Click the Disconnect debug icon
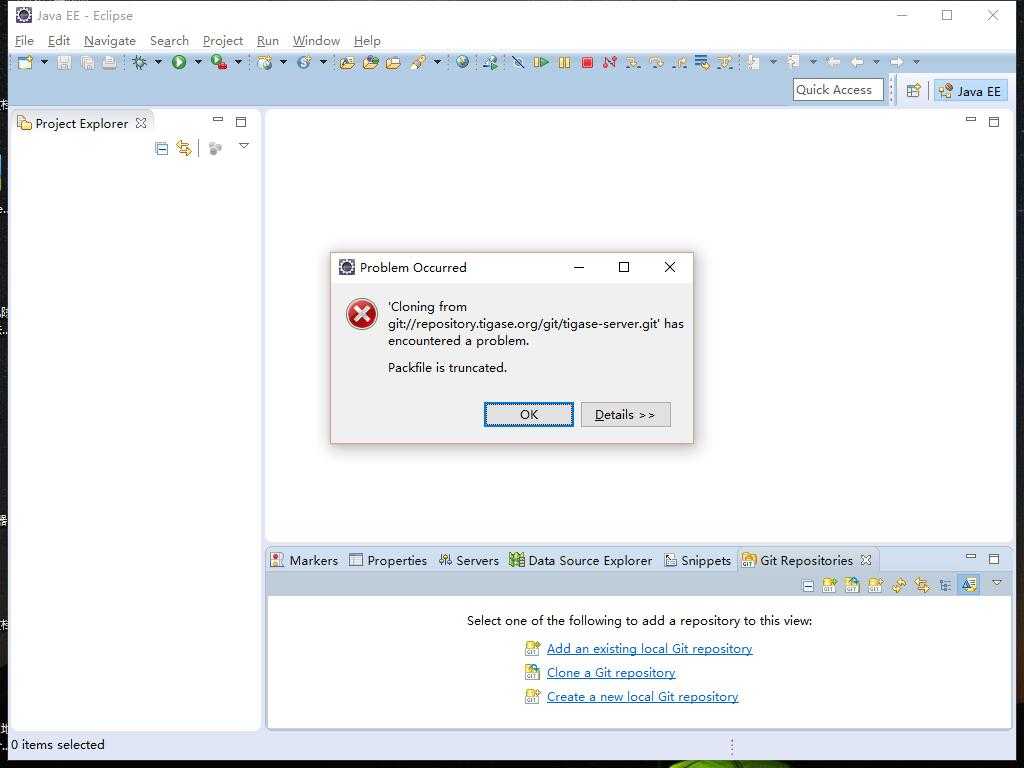The image size is (1024, 768). click(610, 62)
